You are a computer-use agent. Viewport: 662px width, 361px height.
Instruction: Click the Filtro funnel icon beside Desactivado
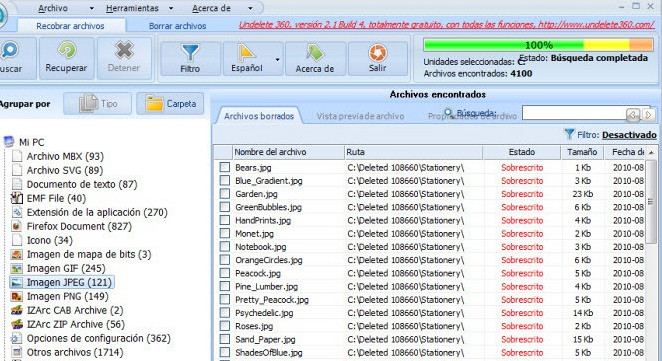click(569, 134)
